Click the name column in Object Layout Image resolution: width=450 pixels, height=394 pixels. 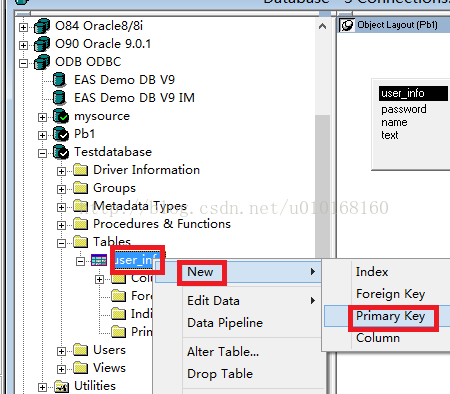(x=394, y=122)
